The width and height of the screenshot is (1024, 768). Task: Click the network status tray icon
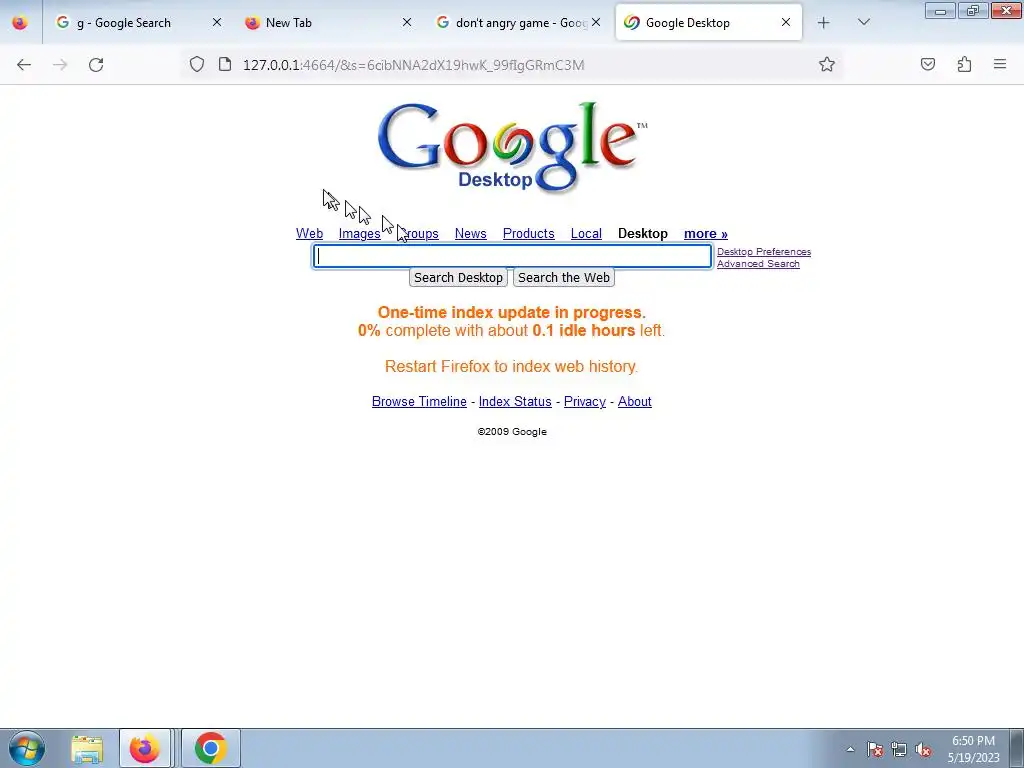click(x=899, y=749)
